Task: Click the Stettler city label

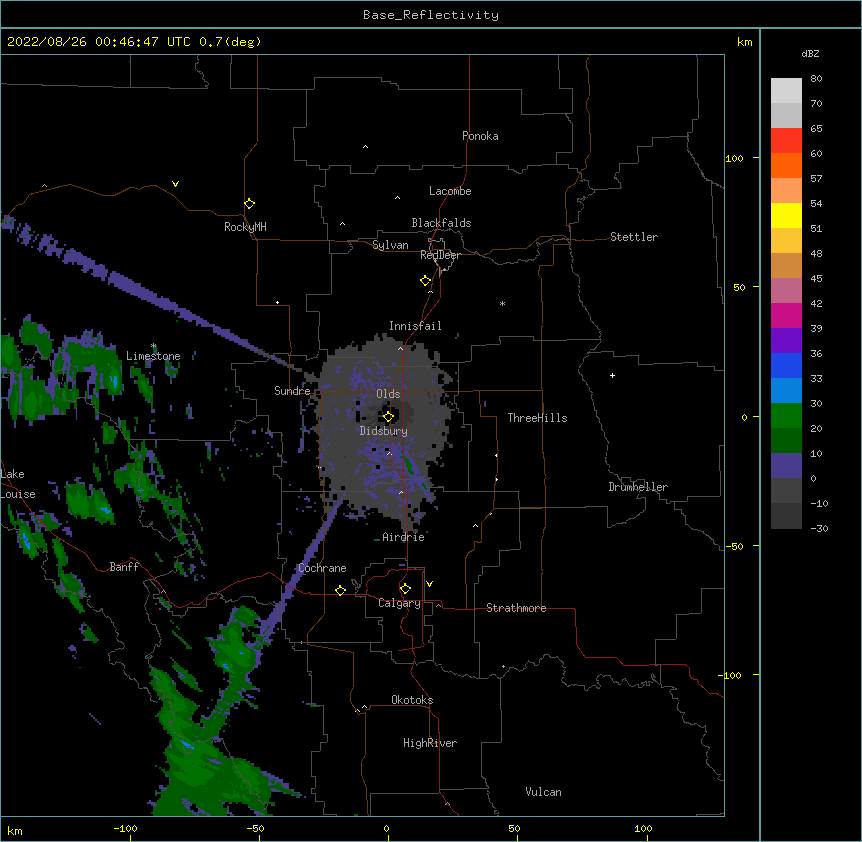Action: coord(634,237)
